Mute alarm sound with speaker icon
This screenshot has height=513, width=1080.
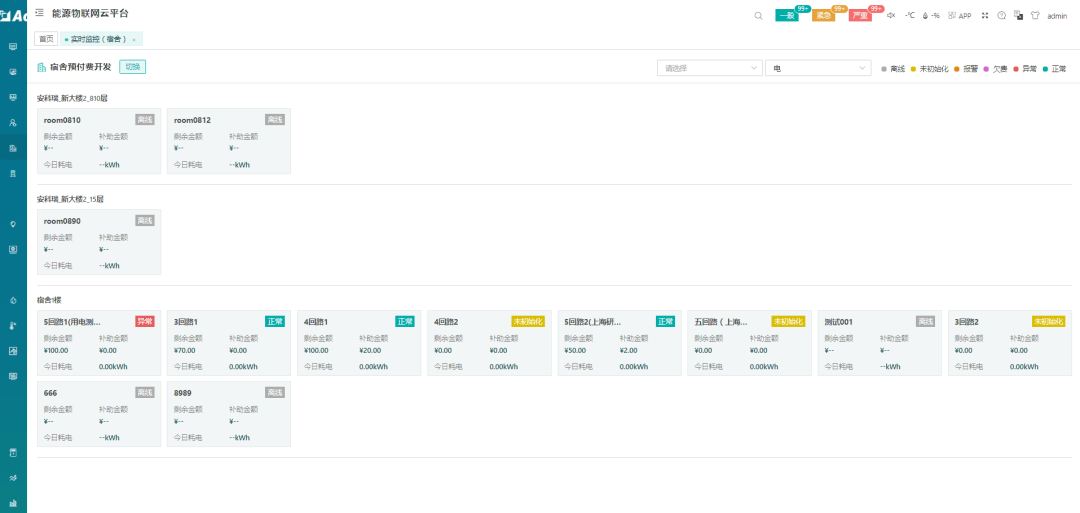point(891,16)
